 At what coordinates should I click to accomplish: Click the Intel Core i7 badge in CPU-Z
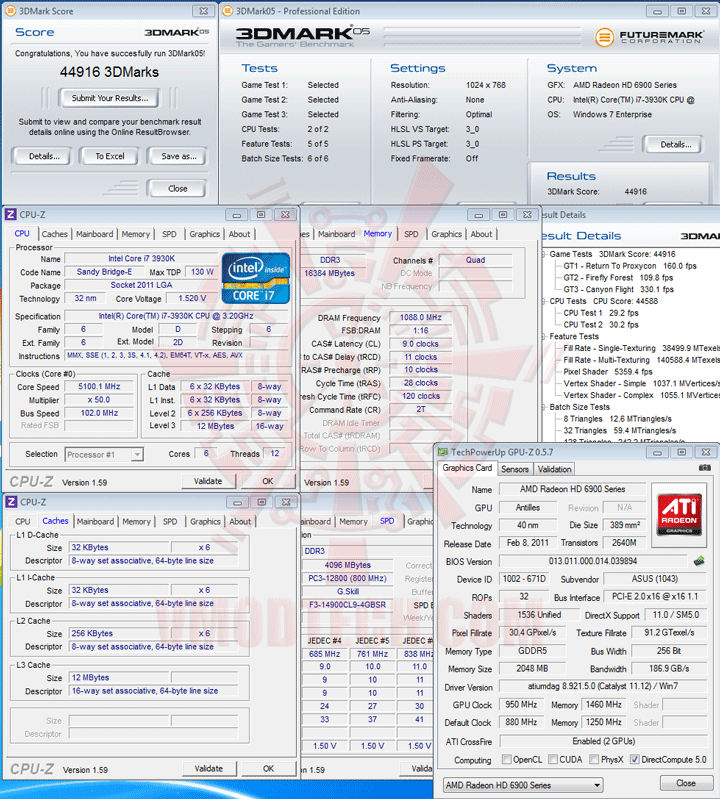click(x=256, y=278)
